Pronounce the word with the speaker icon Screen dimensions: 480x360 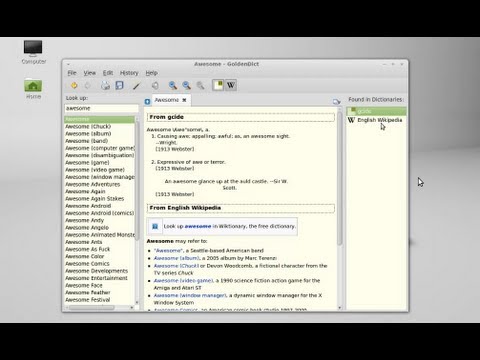(155, 86)
